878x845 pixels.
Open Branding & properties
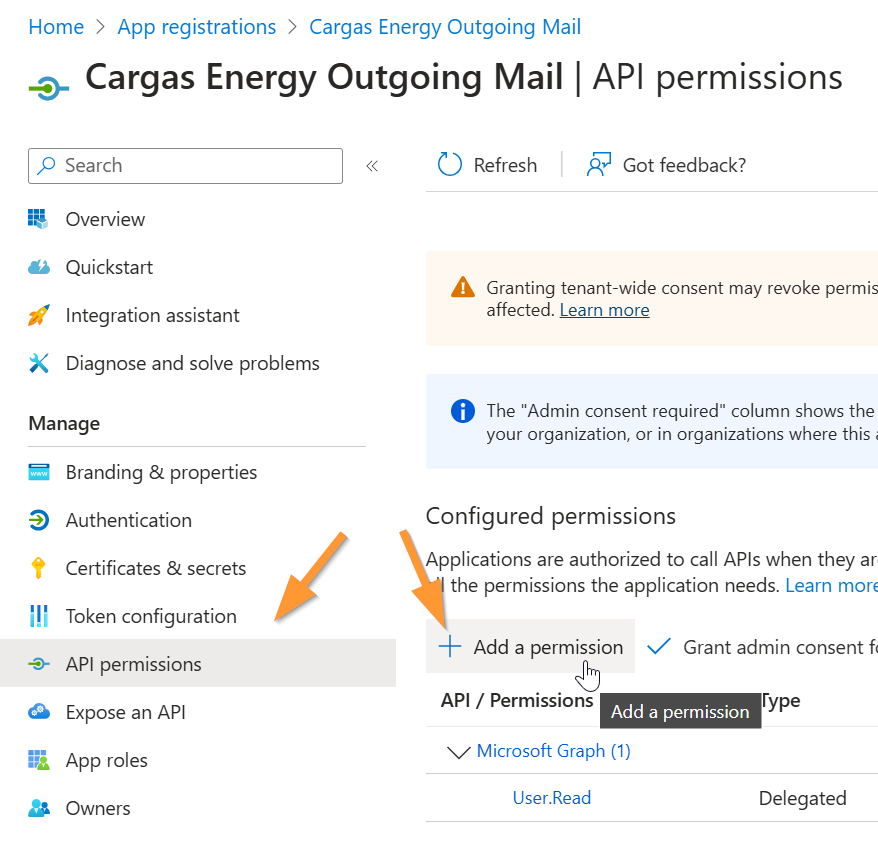point(161,472)
